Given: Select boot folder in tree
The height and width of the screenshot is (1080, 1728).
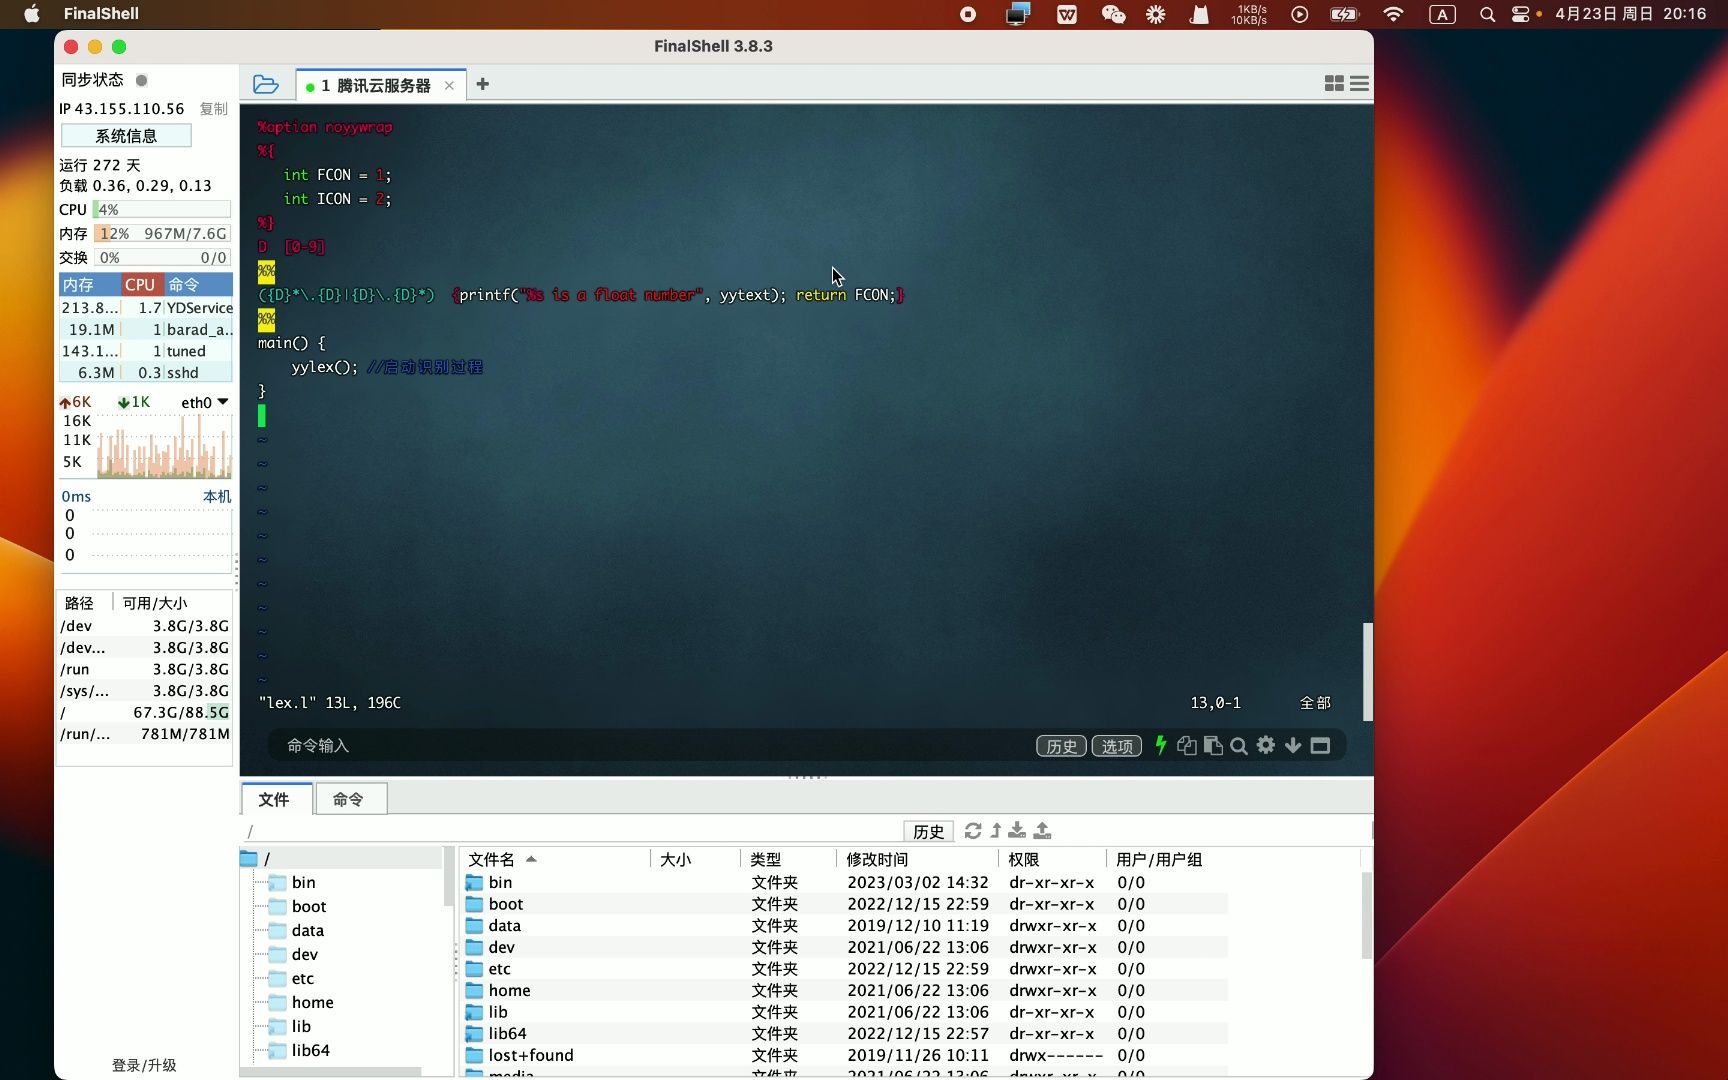Looking at the screenshot, I should 309,907.
